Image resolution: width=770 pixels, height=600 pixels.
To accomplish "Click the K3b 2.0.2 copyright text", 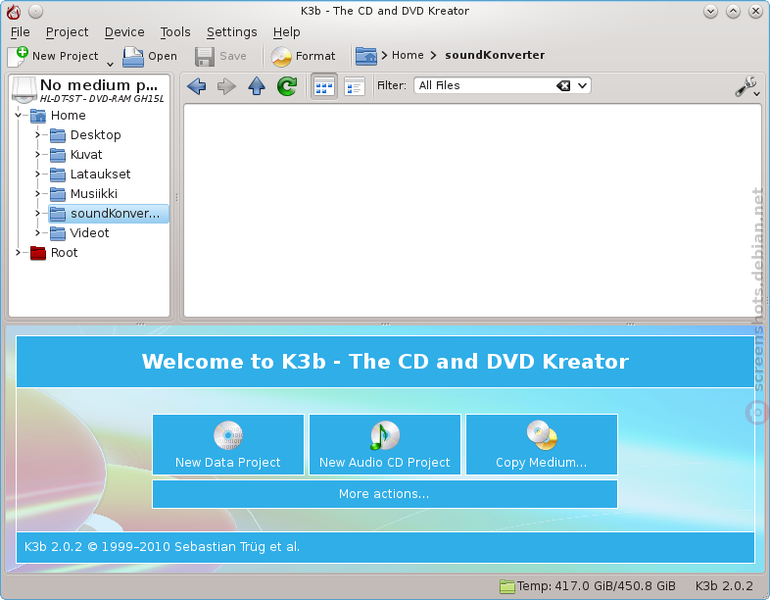I will coord(162,546).
